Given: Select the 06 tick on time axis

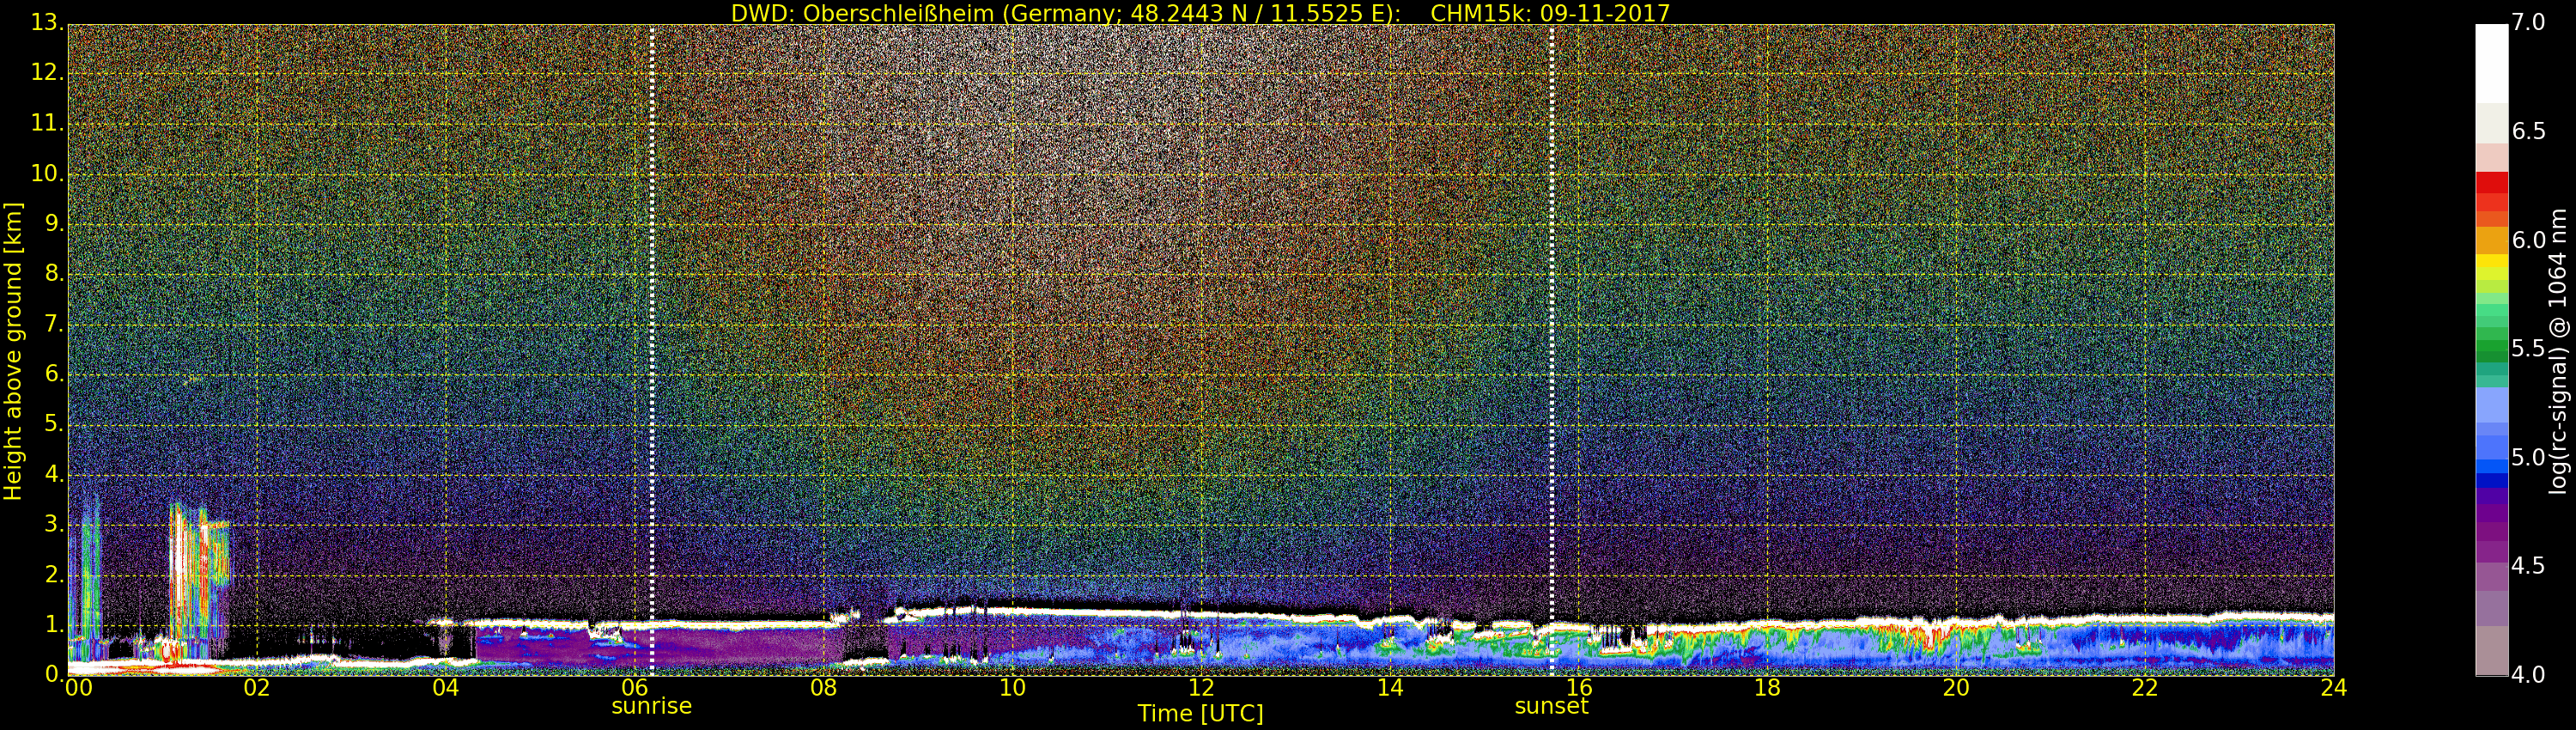Looking at the screenshot, I should (635, 687).
